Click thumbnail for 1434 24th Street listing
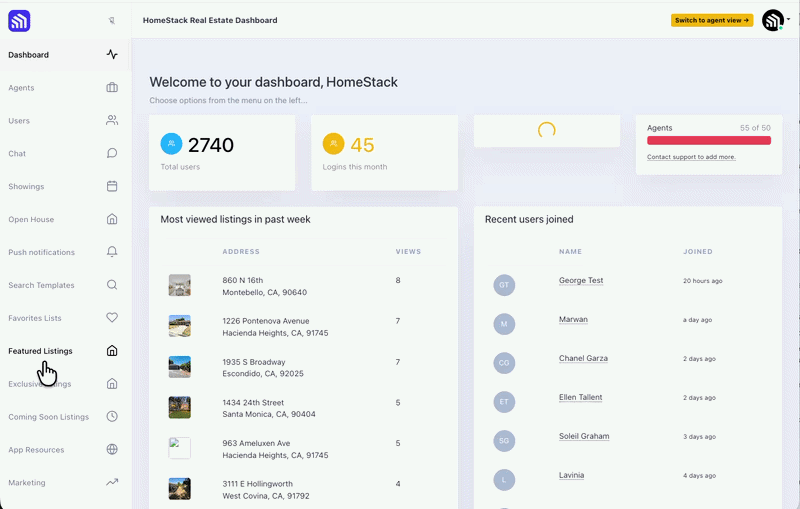This screenshot has height=509, width=800. [180, 408]
